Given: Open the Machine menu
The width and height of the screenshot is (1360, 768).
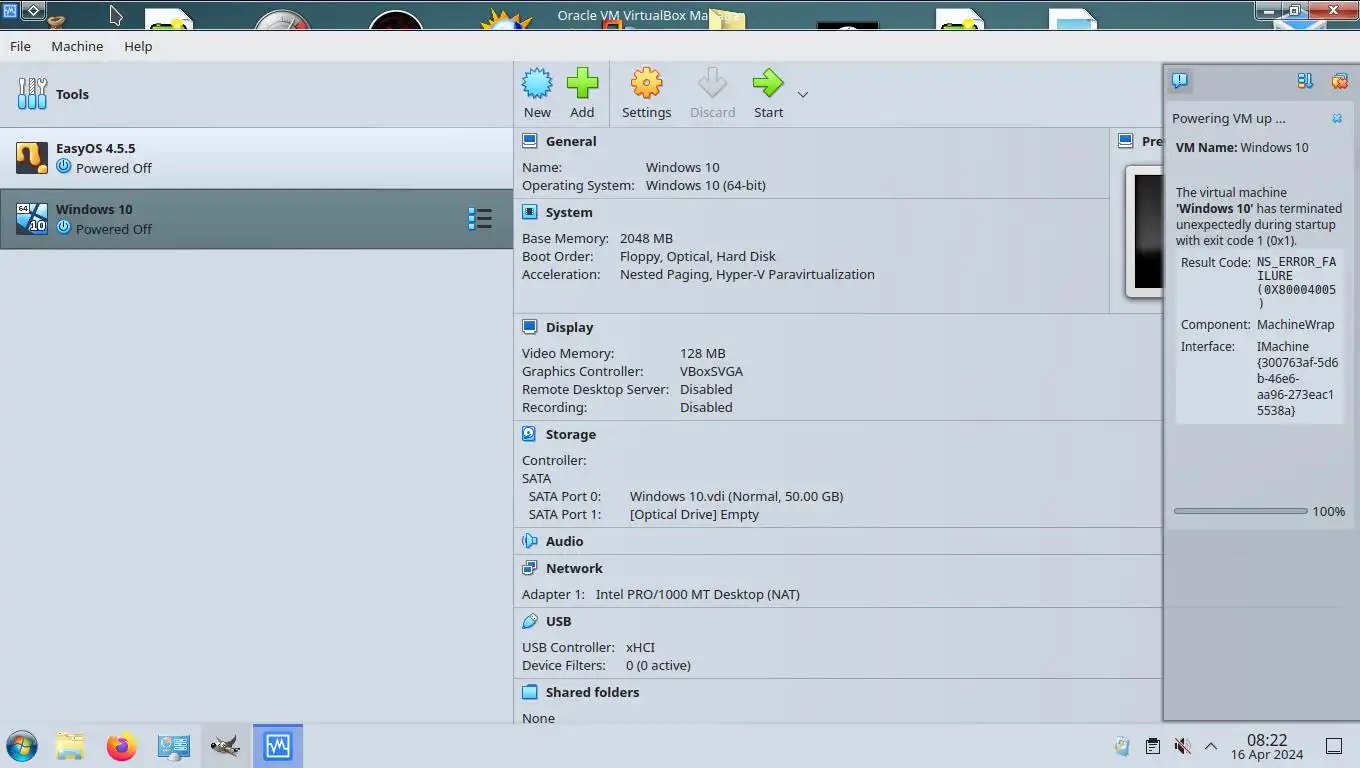Looking at the screenshot, I should (x=77, y=46).
